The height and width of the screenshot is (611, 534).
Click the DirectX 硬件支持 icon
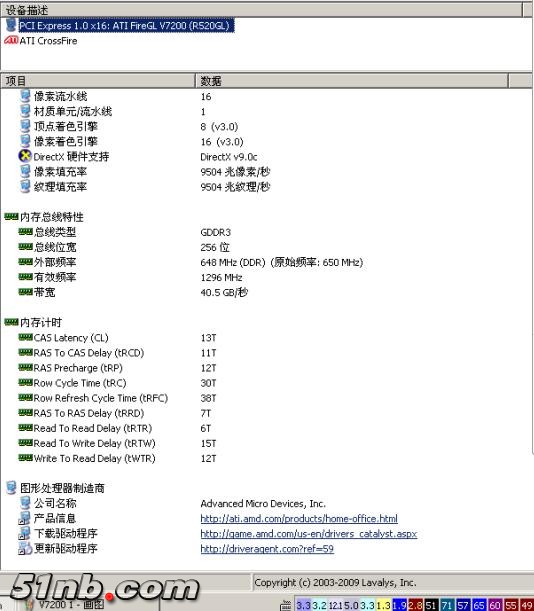click(x=25, y=156)
